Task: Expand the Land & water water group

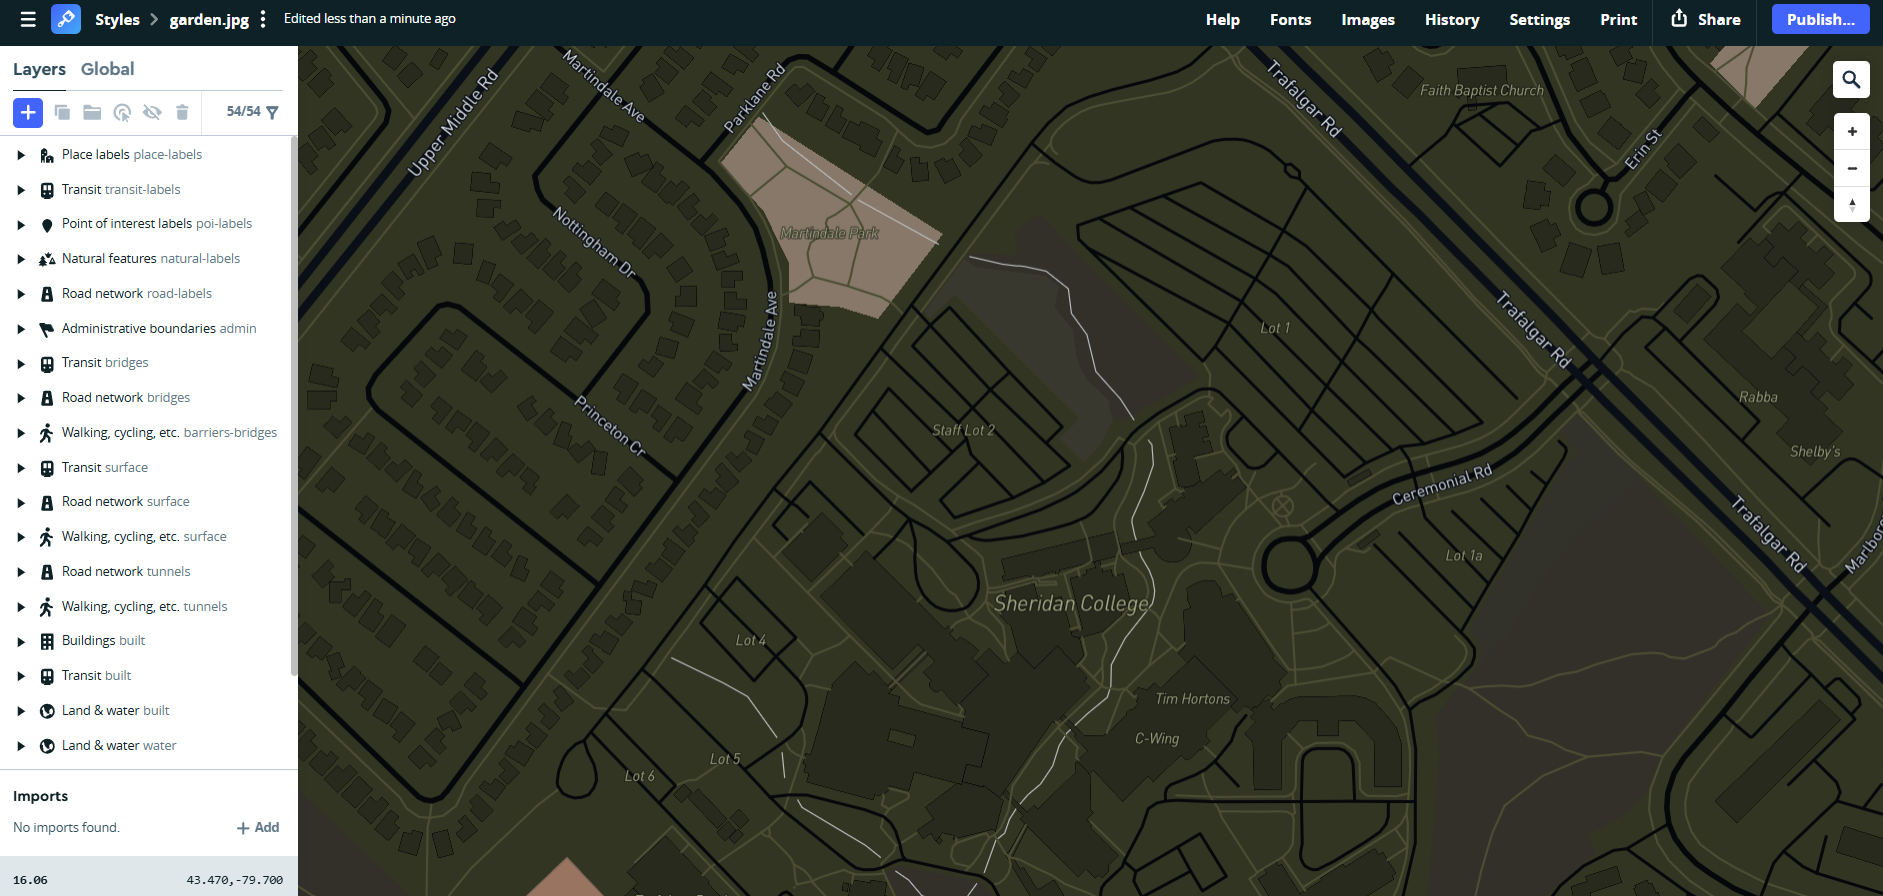Action: tap(21, 746)
